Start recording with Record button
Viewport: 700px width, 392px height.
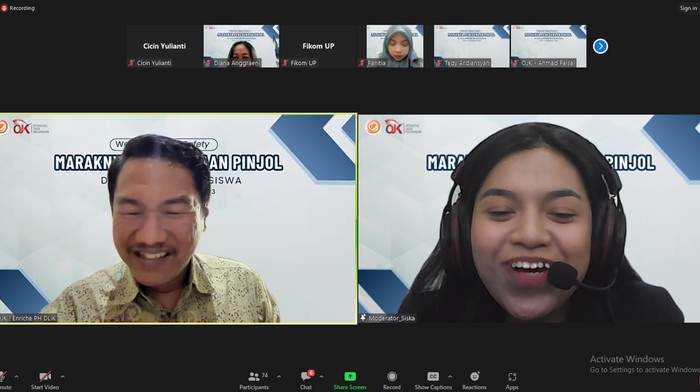[x=392, y=380]
